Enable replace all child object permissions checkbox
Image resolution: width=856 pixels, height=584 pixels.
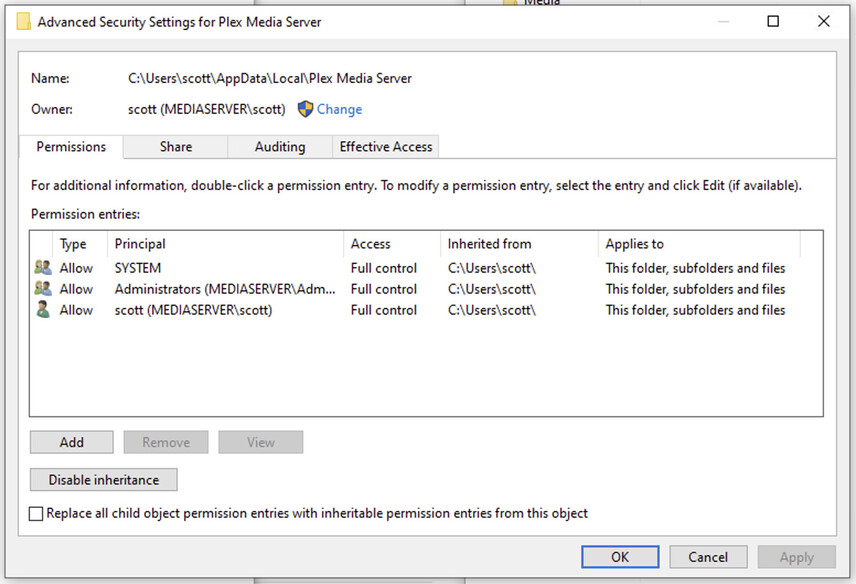pyautogui.click(x=37, y=514)
